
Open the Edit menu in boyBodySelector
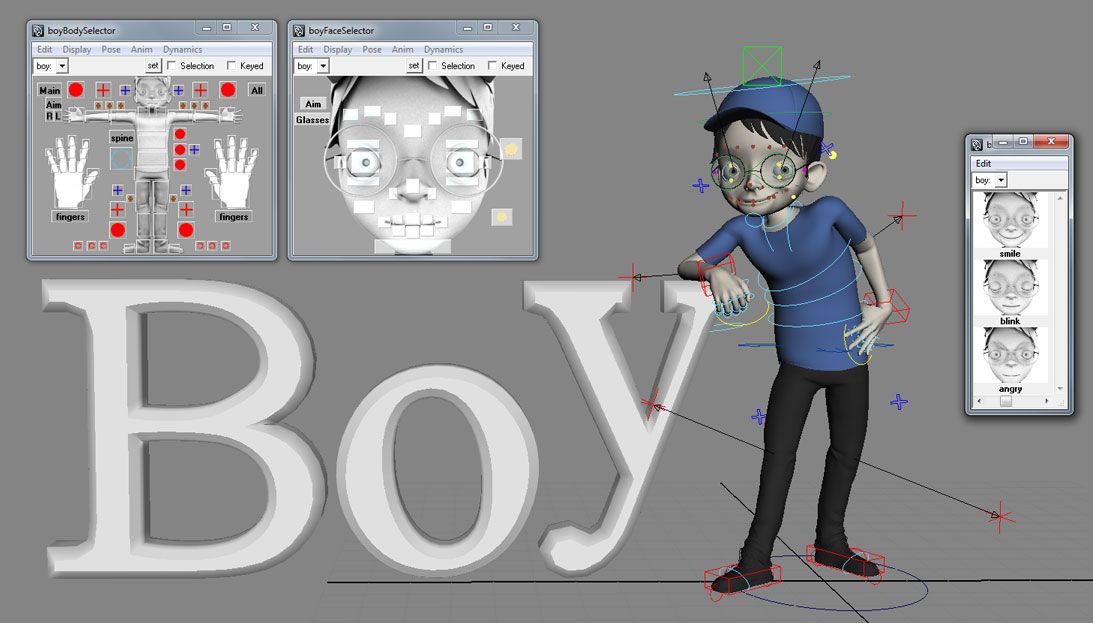click(x=45, y=49)
